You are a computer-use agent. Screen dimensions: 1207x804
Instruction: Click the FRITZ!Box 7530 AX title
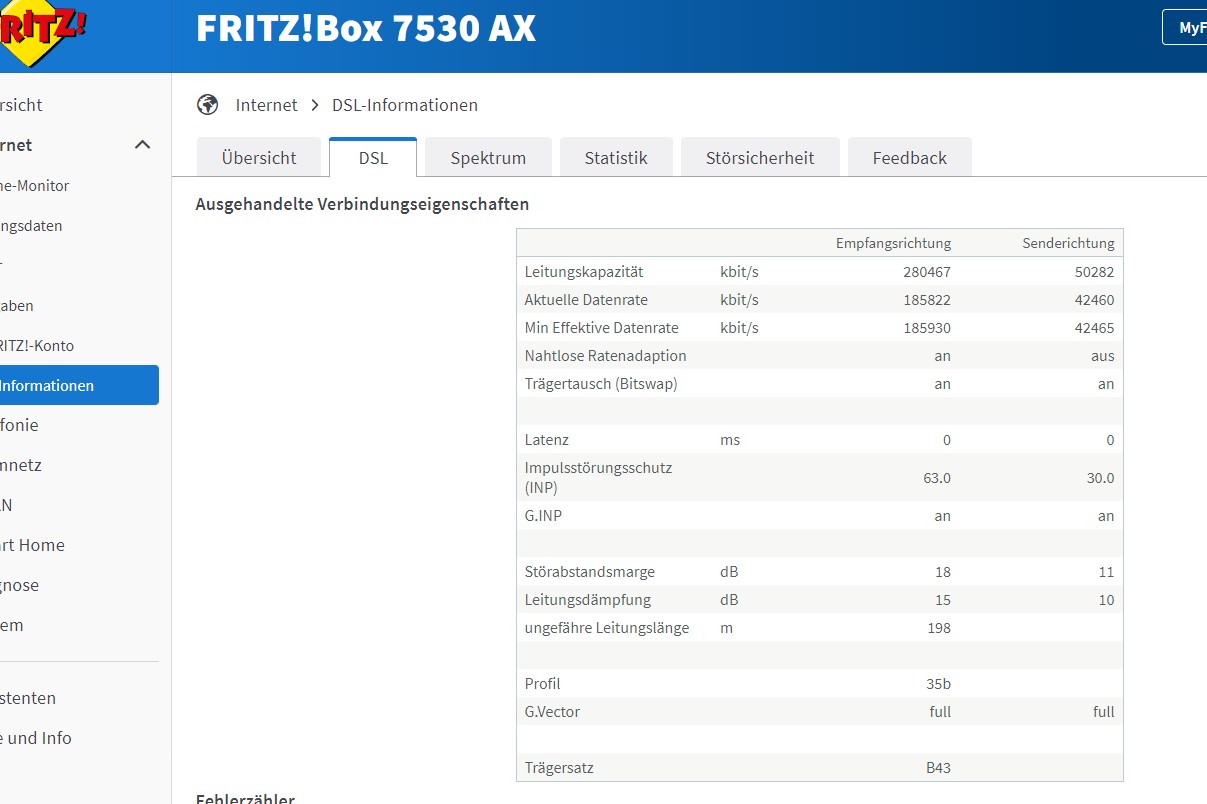click(366, 29)
